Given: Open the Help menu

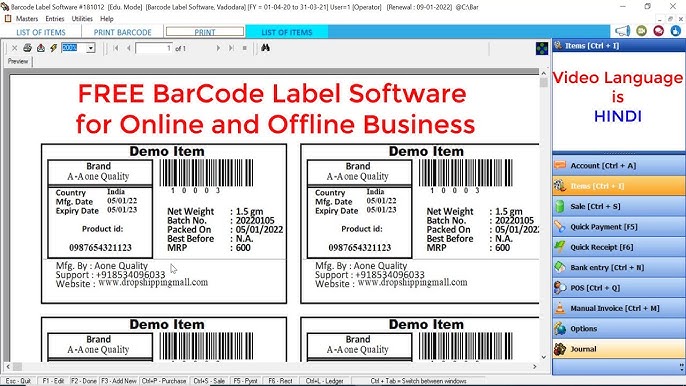Looking at the screenshot, I should tap(107, 19).
